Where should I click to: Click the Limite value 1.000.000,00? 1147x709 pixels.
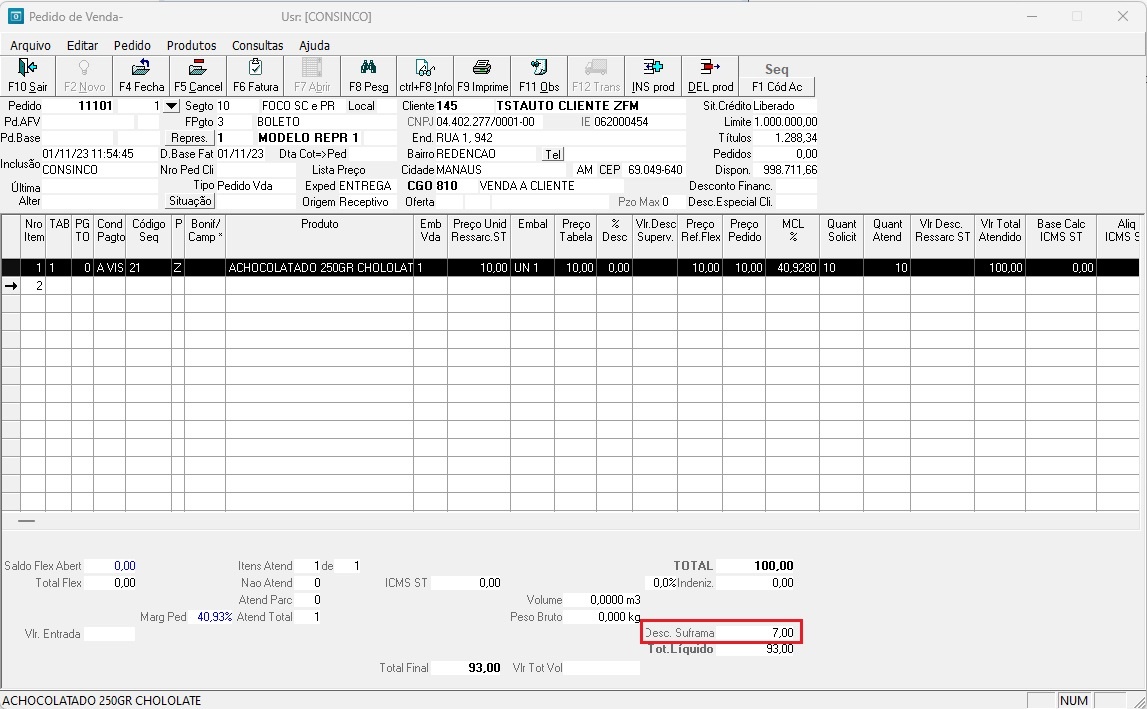(x=786, y=122)
